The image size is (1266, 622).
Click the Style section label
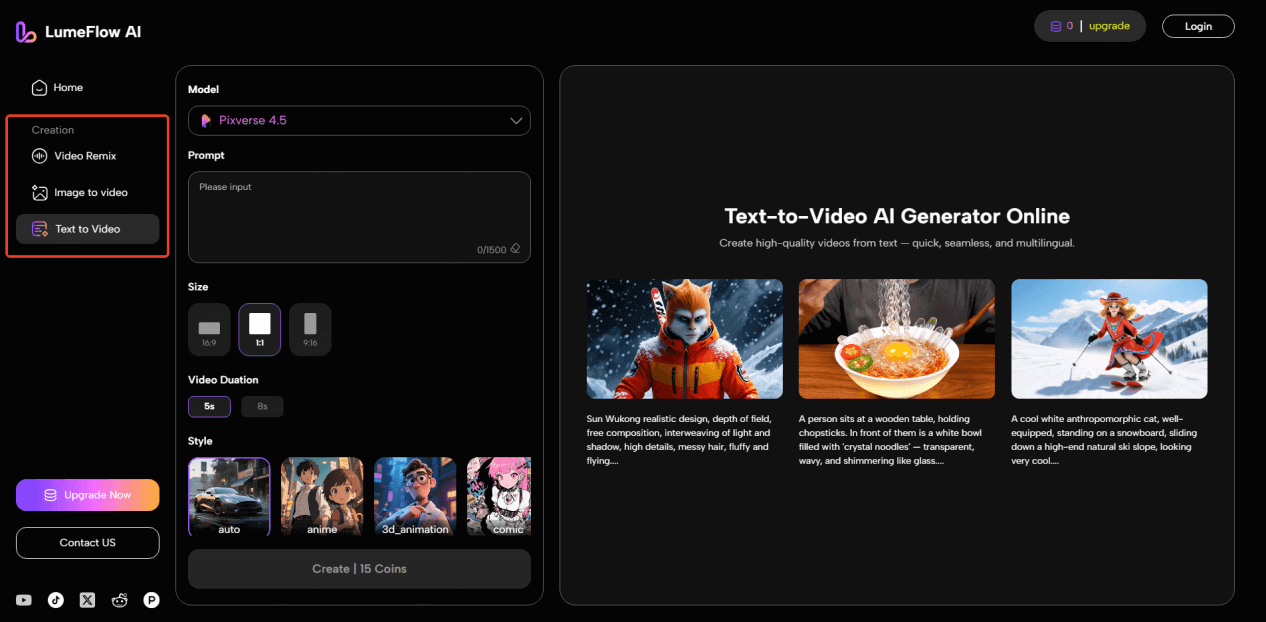[200, 441]
